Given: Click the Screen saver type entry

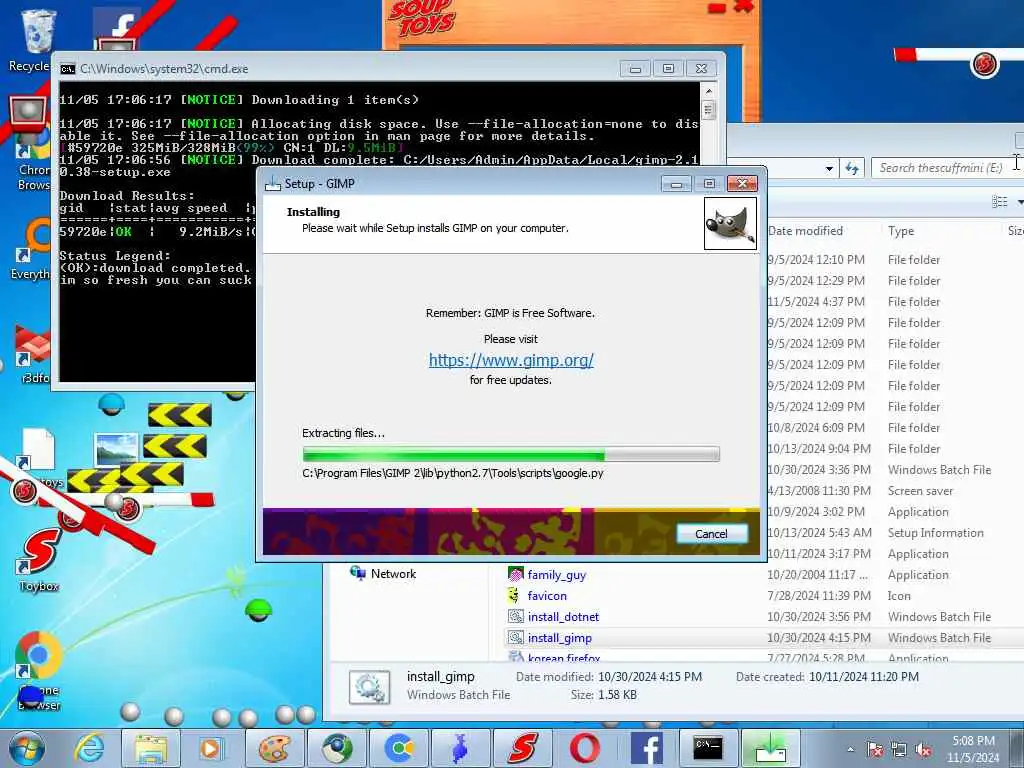Looking at the screenshot, I should coord(920,490).
